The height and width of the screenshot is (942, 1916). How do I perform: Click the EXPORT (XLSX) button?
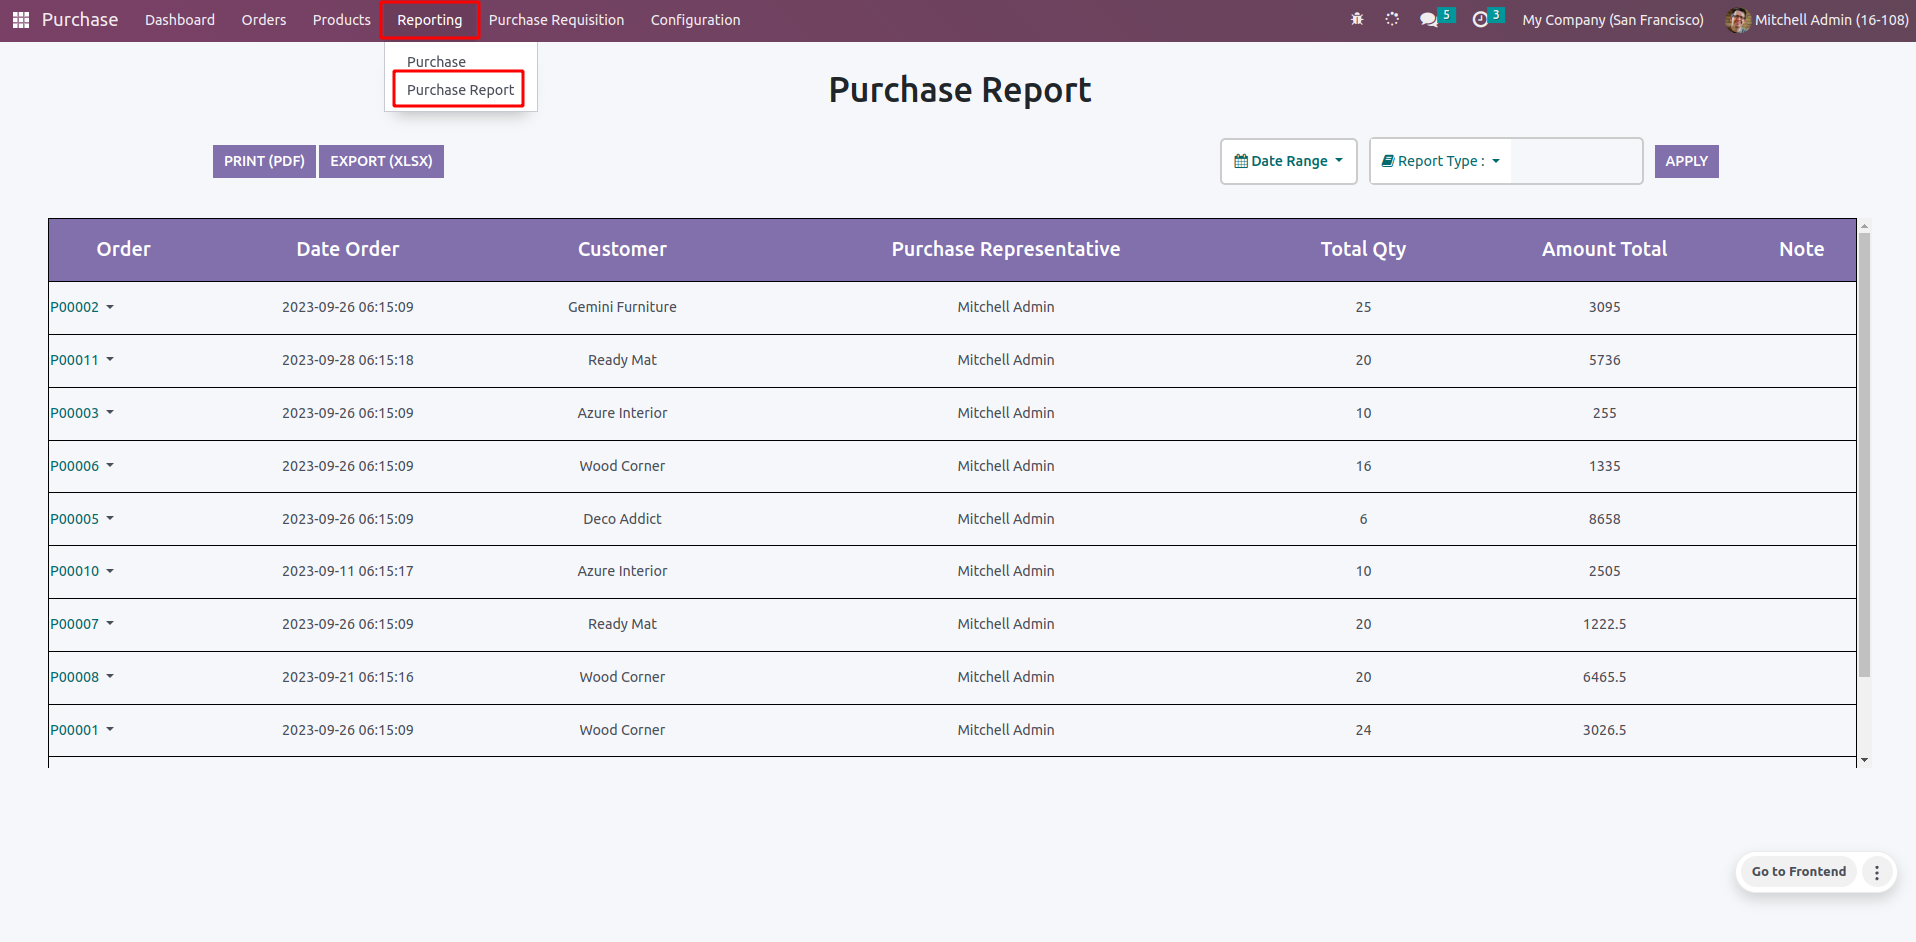coord(381,161)
